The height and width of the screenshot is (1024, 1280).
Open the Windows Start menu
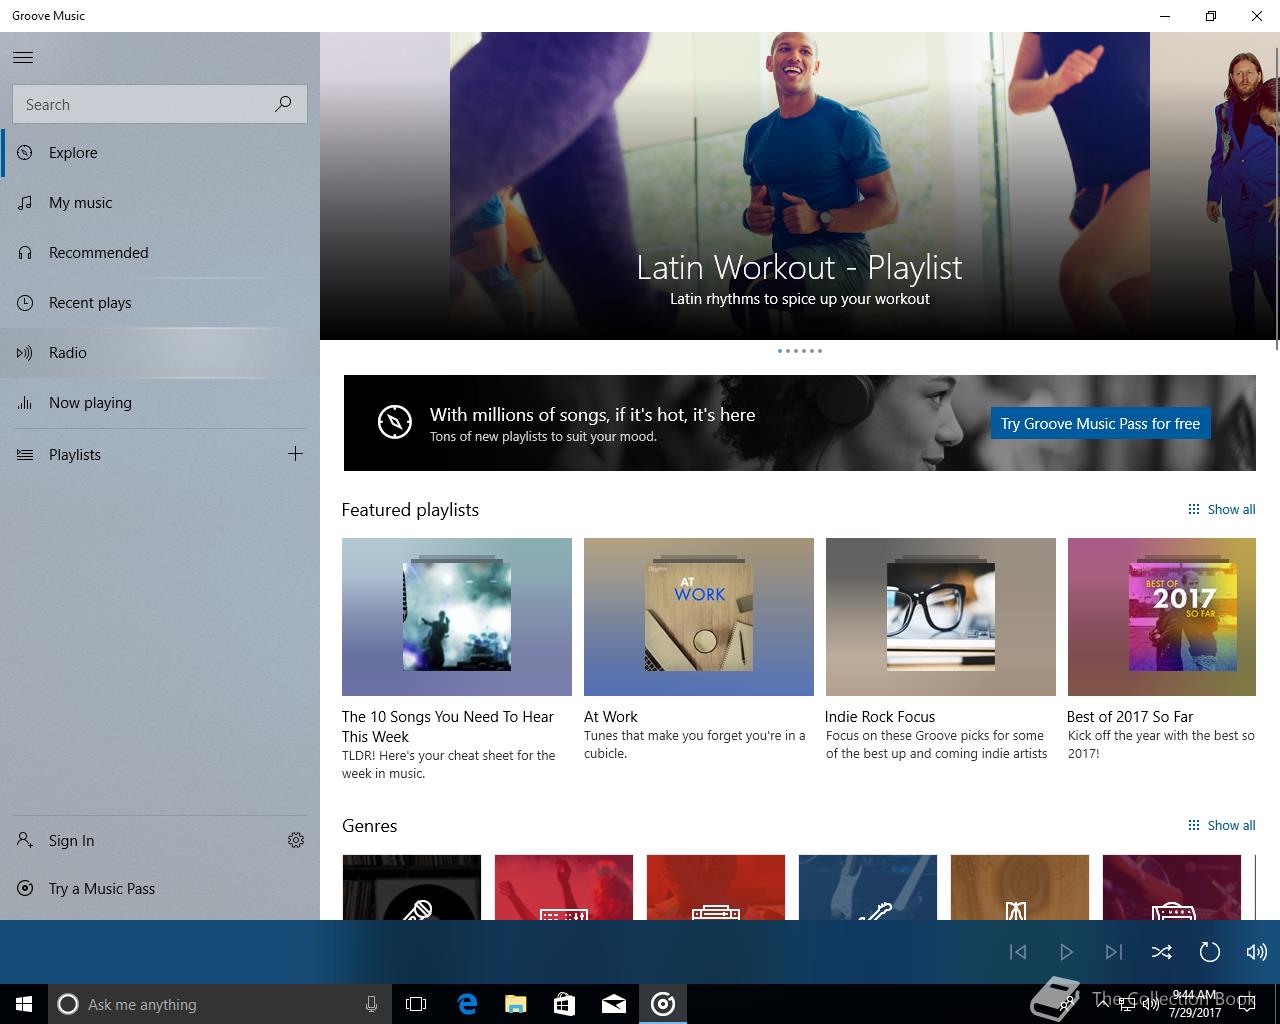[24, 1004]
